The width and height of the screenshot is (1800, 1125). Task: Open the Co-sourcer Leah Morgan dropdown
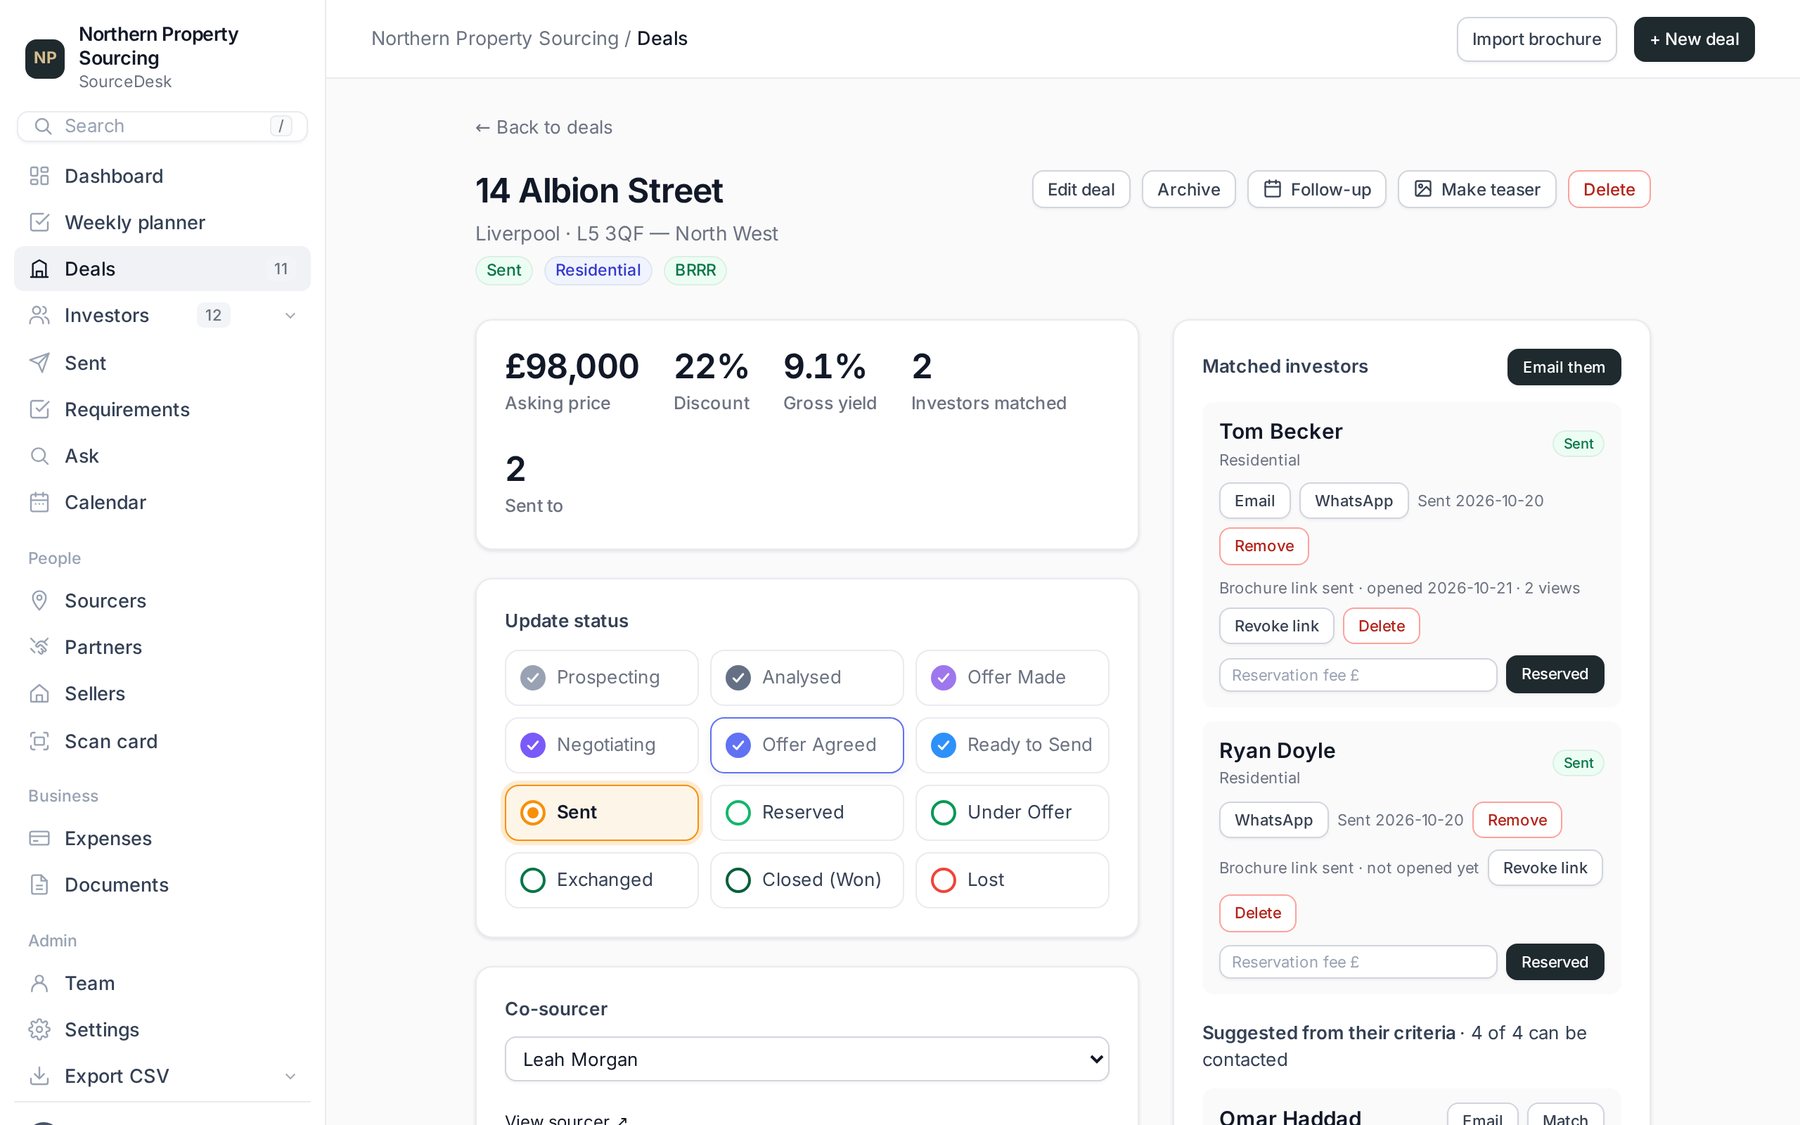(807, 1059)
